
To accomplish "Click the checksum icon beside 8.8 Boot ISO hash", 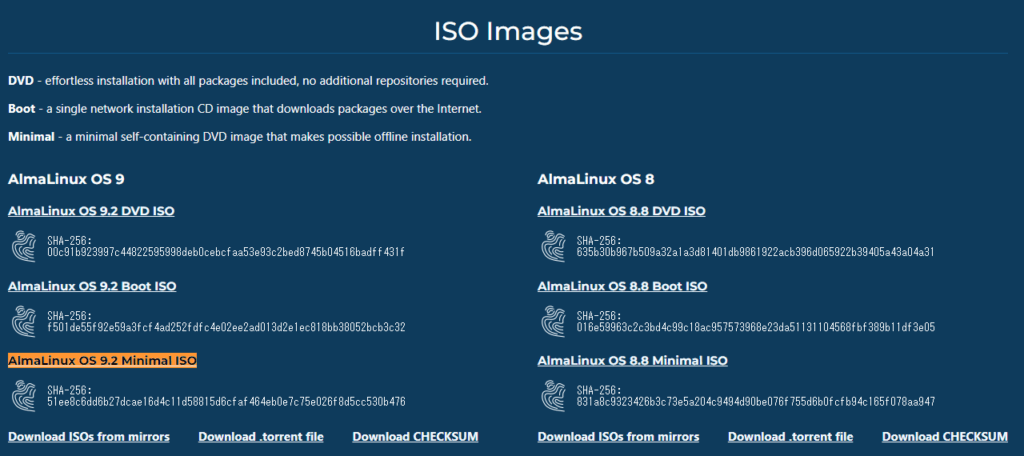I will click(554, 321).
